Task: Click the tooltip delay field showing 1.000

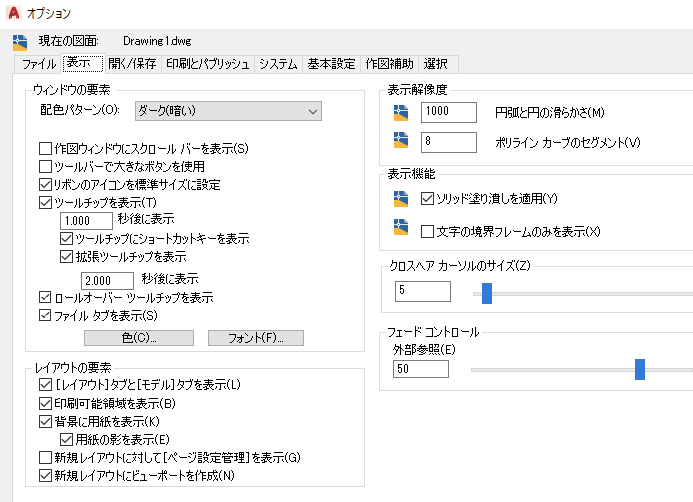Action: [x=86, y=221]
